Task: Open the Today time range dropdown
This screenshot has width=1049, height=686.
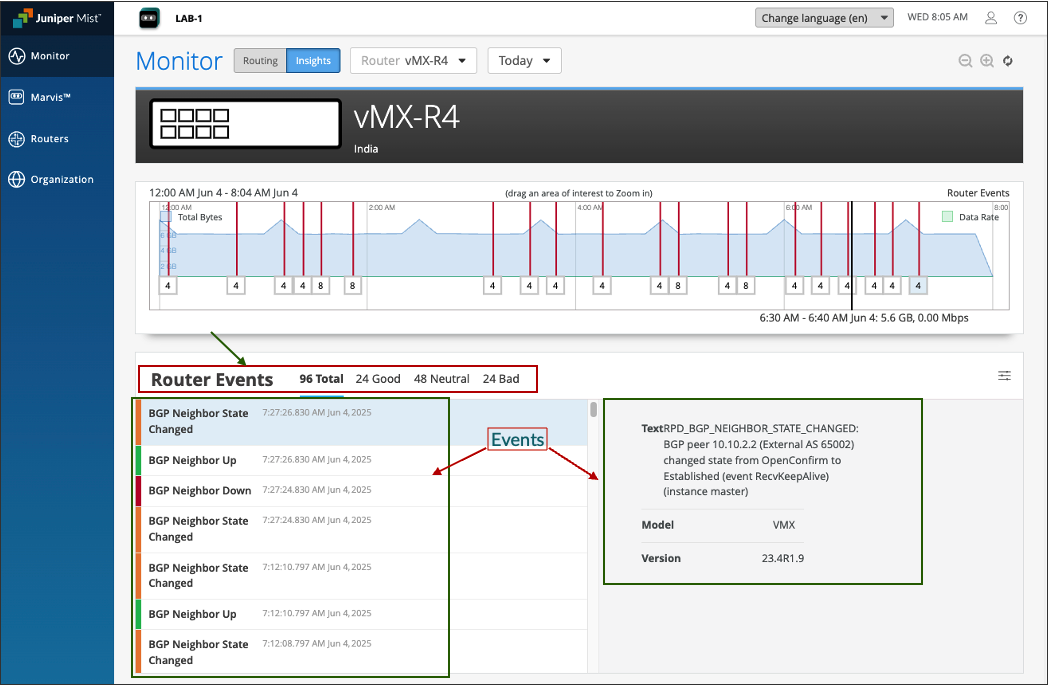Action: pyautogui.click(x=524, y=61)
